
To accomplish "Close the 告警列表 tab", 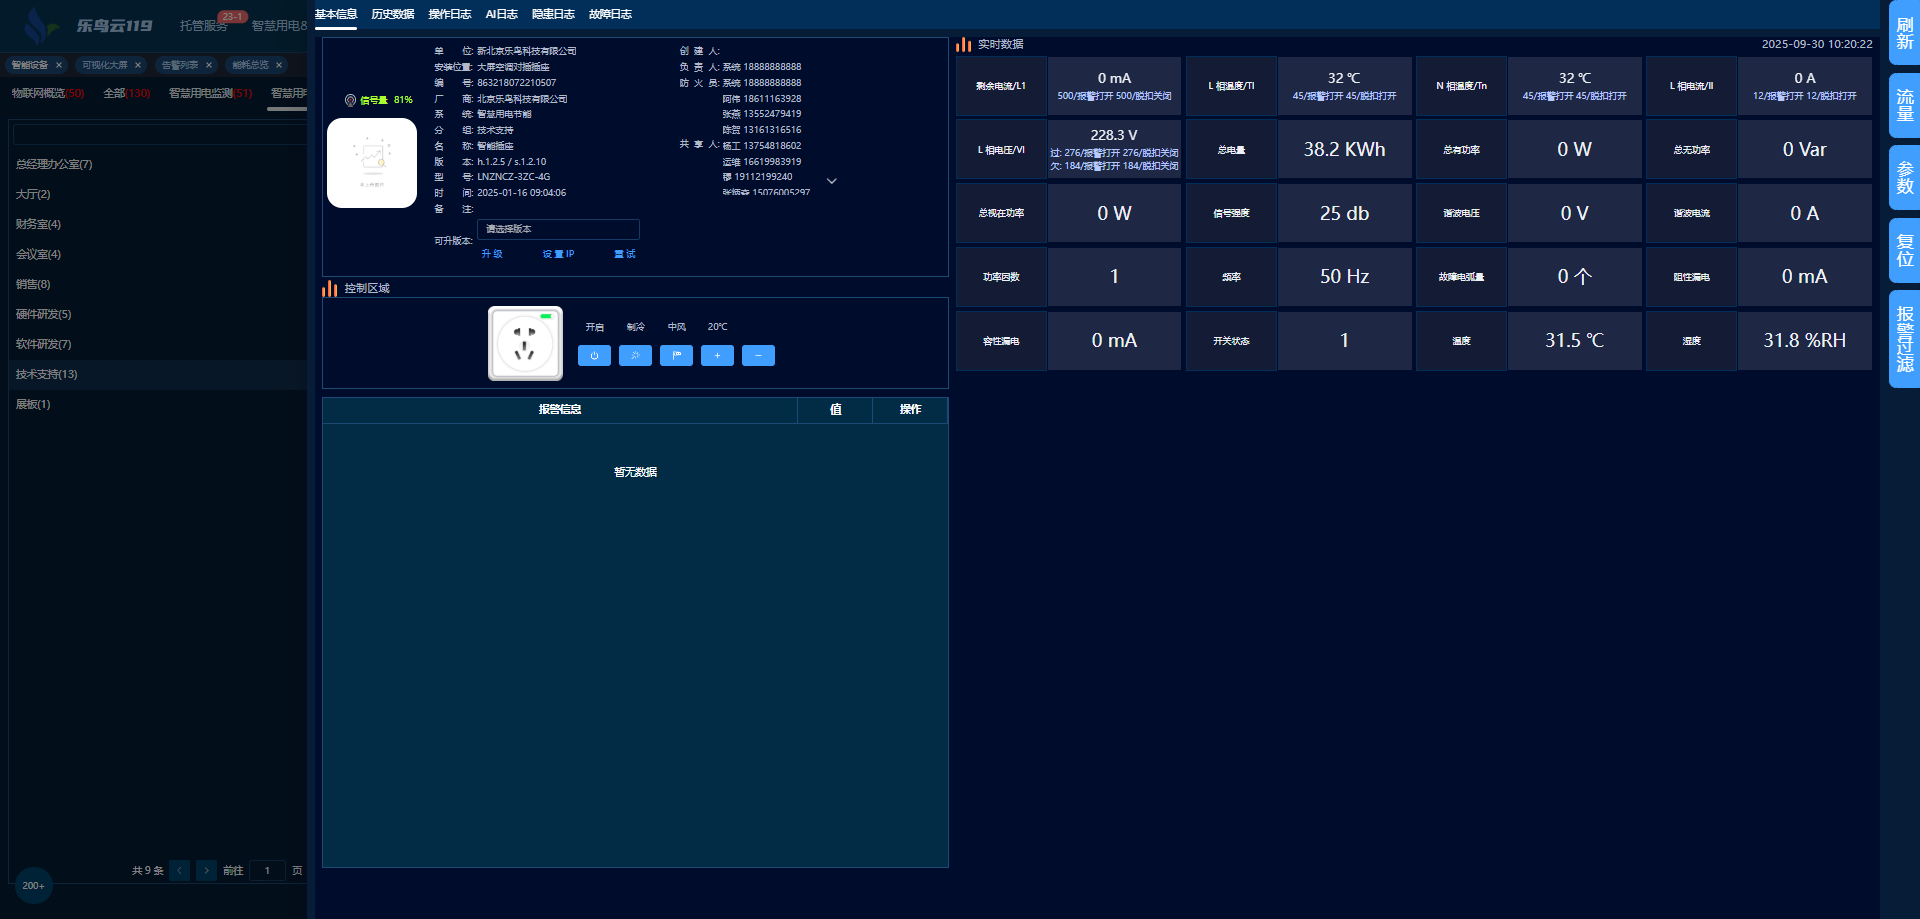I will [x=209, y=65].
